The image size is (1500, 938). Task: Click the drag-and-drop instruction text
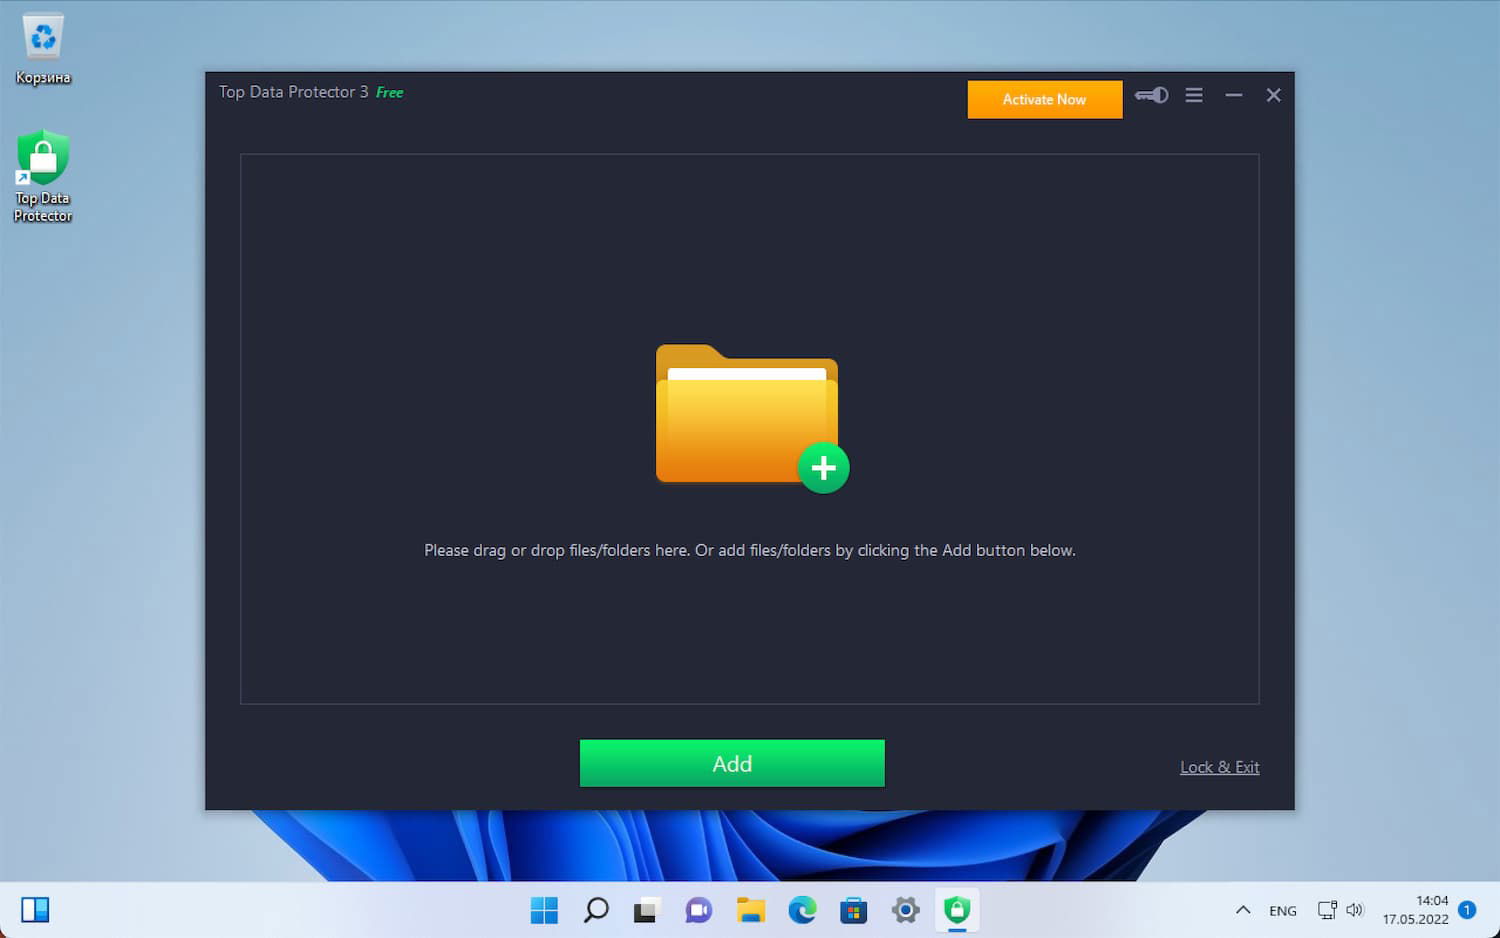point(750,550)
